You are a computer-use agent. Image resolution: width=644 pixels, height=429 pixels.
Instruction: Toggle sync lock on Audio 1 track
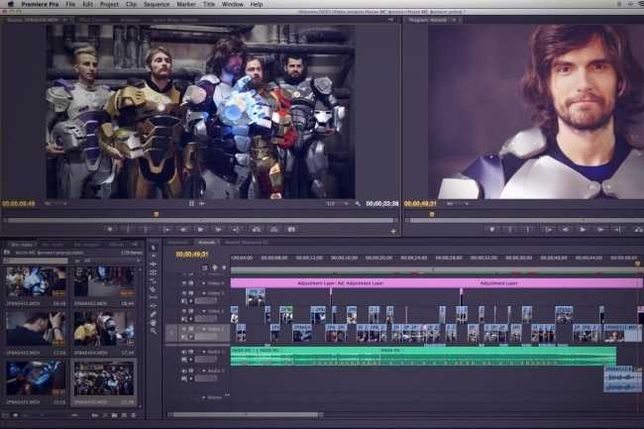pyautogui.click(x=191, y=352)
